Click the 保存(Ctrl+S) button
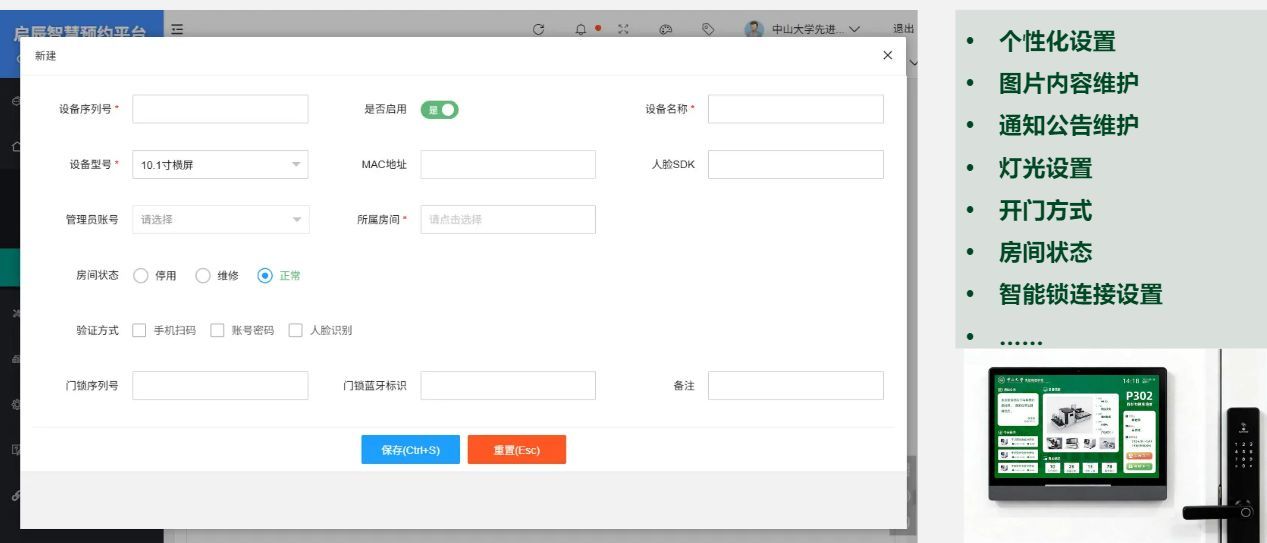Screen dimensions: 1267x543 click(410, 450)
